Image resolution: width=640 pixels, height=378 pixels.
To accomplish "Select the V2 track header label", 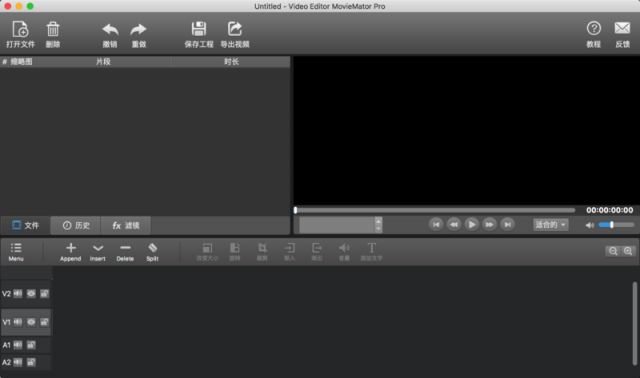I will (x=6, y=294).
